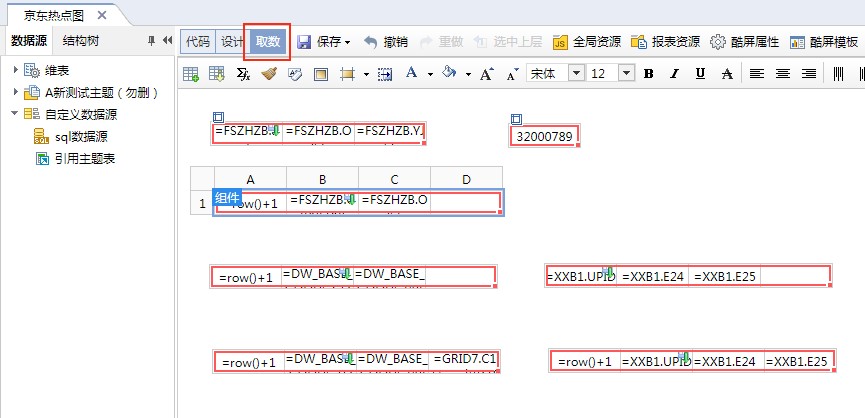Image resolution: width=865 pixels, height=418 pixels.
Task: Toggle bold formatting
Action: [x=648, y=74]
